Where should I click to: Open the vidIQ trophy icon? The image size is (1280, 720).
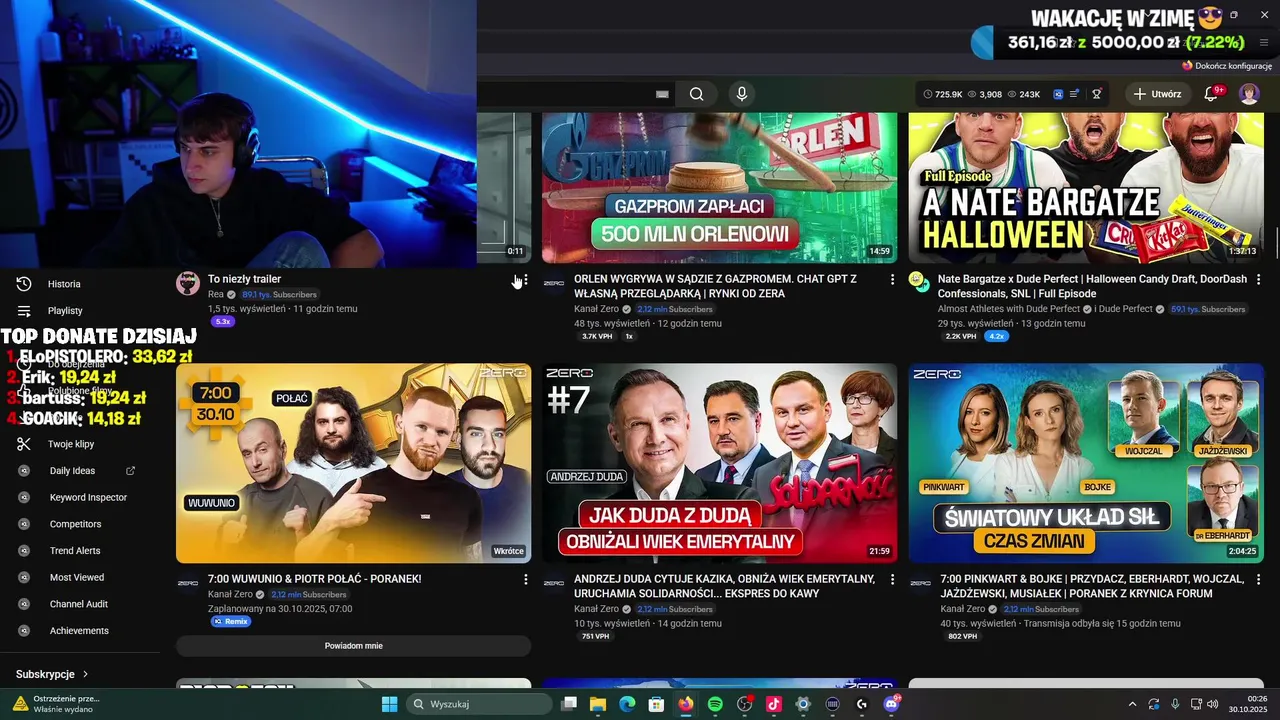pos(1096,94)
